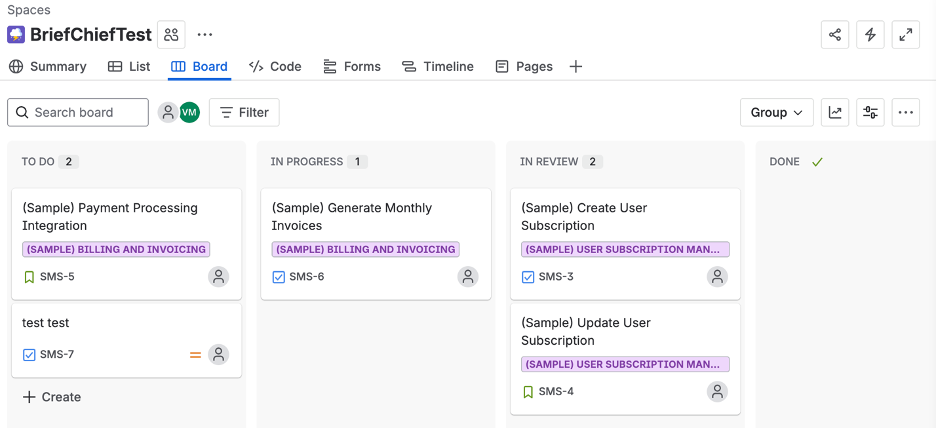
Task: Open the Summary tab
Action: 48,67
